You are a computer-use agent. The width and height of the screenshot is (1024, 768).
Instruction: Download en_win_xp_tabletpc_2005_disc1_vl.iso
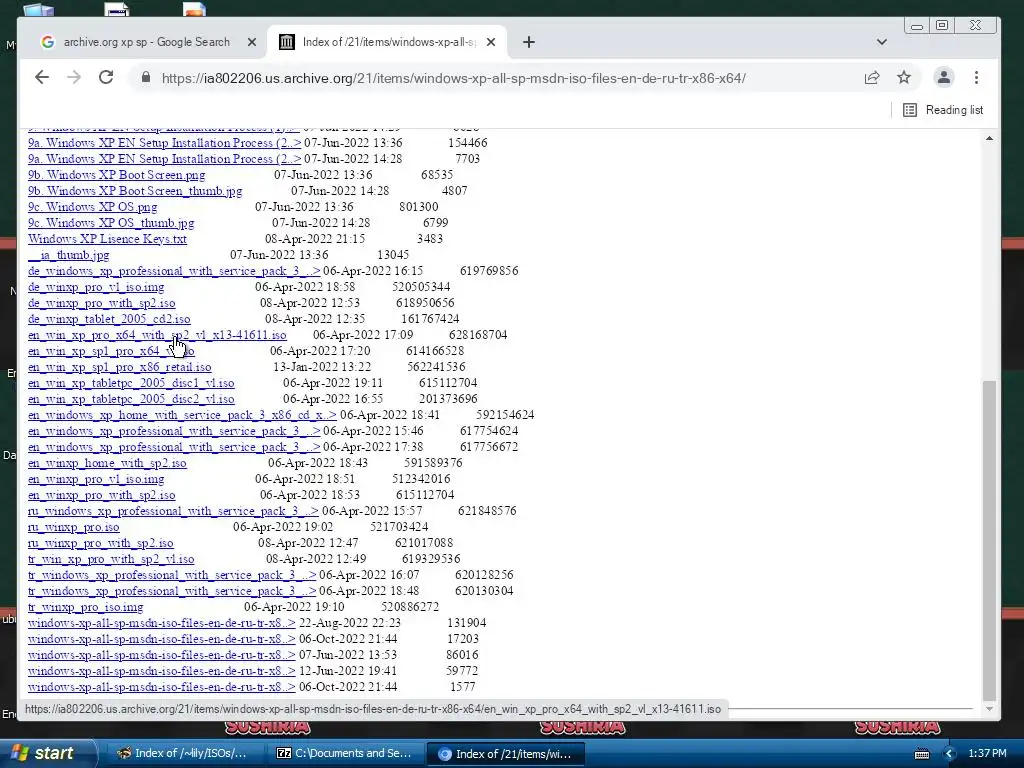click(131, 383)
